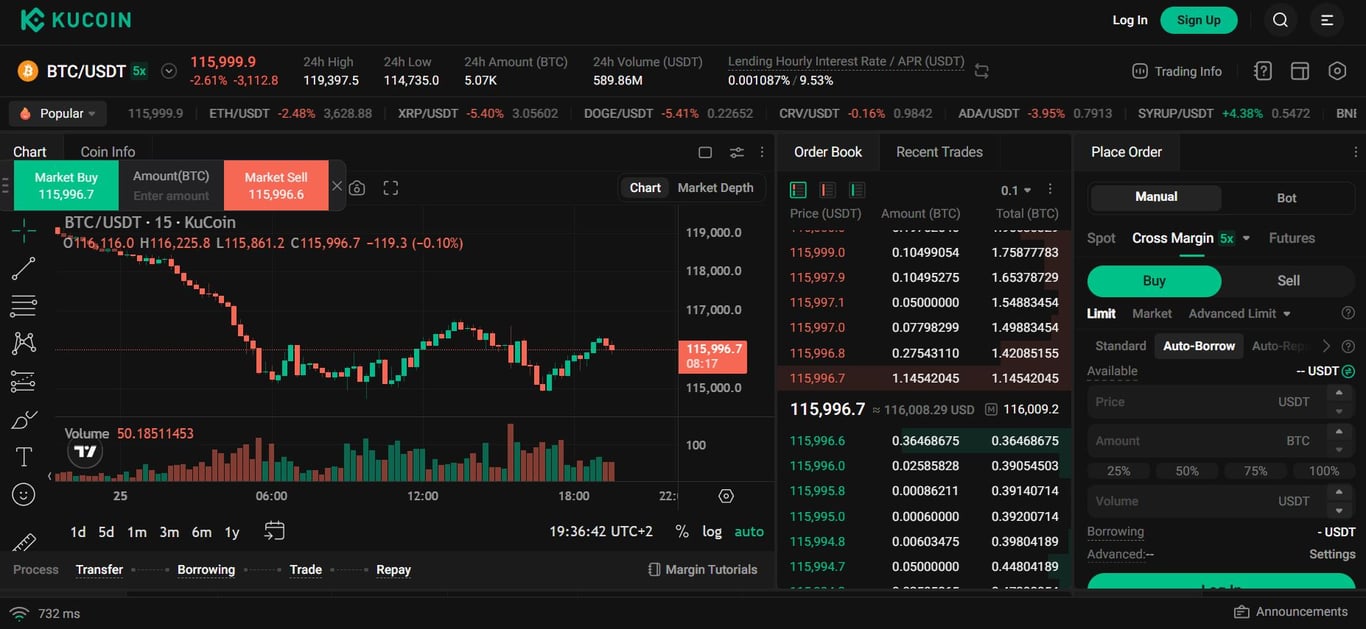
Task: Switch to the Market Depth view
Action: pyautogui.click(x=716, y=187)
